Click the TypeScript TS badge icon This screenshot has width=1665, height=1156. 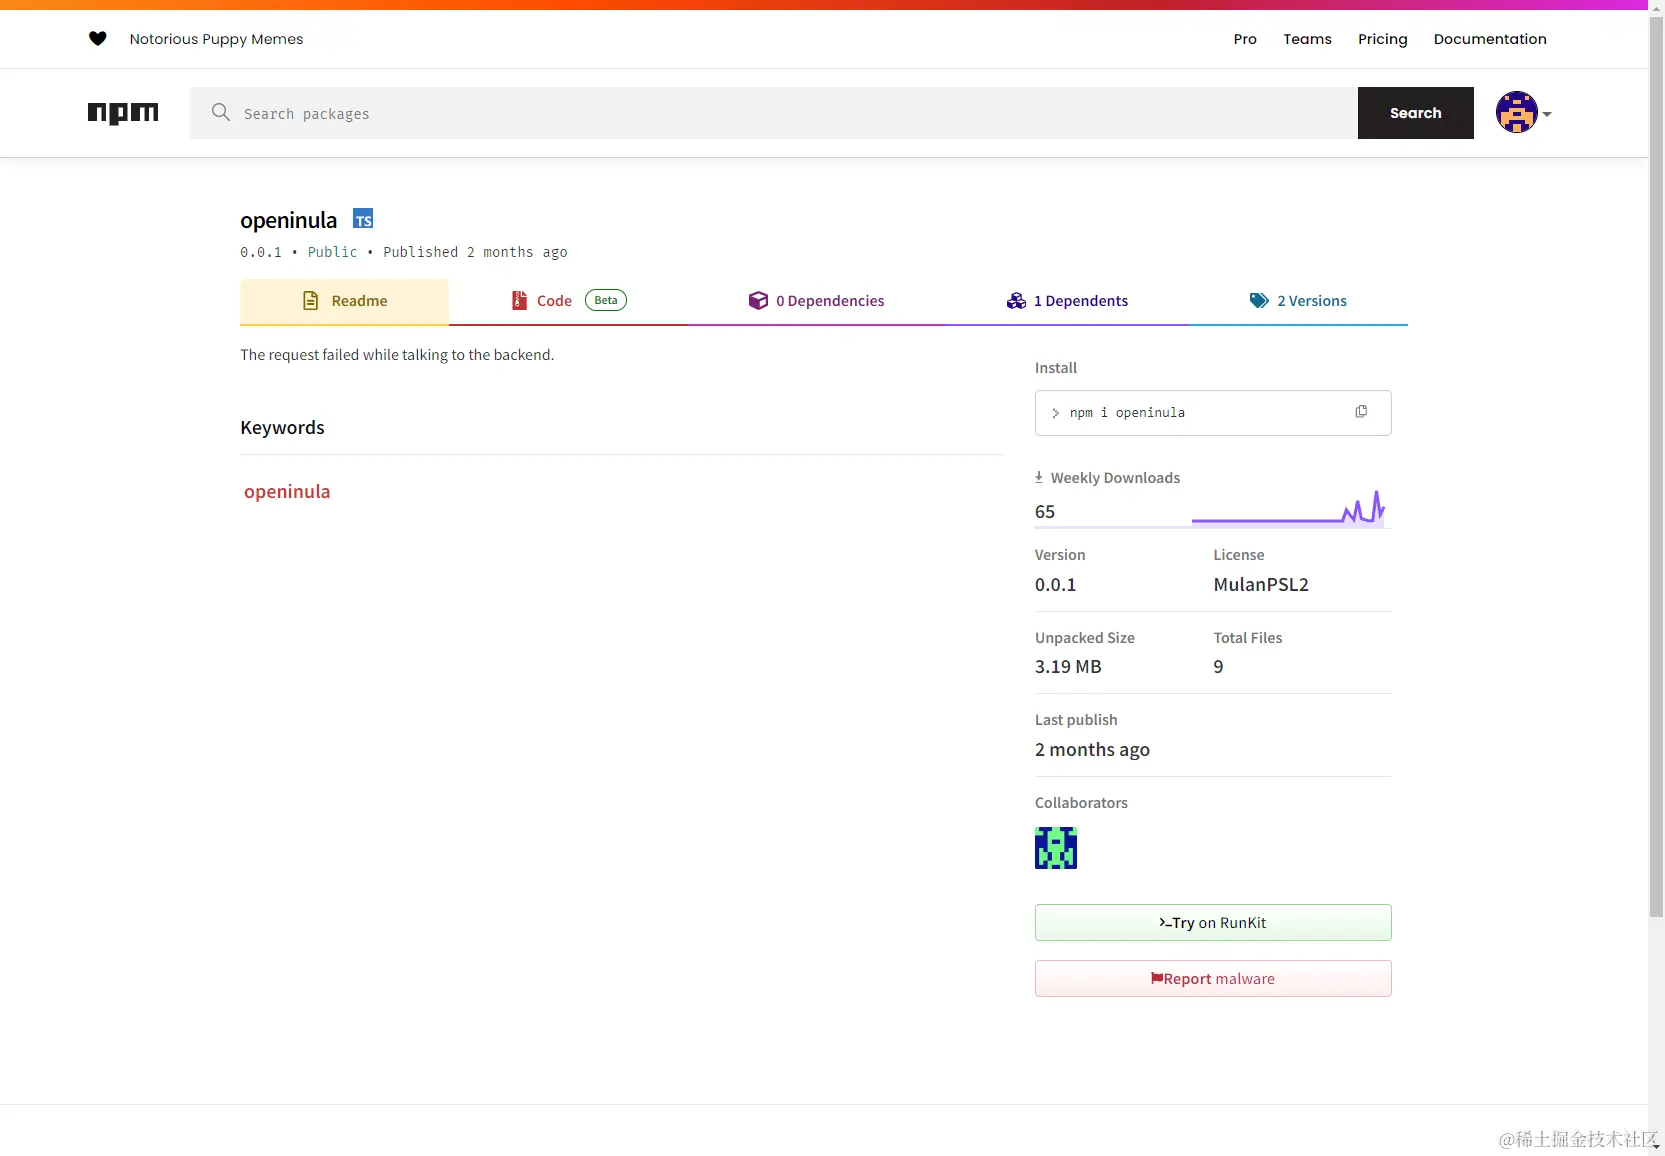click(363, 219)
